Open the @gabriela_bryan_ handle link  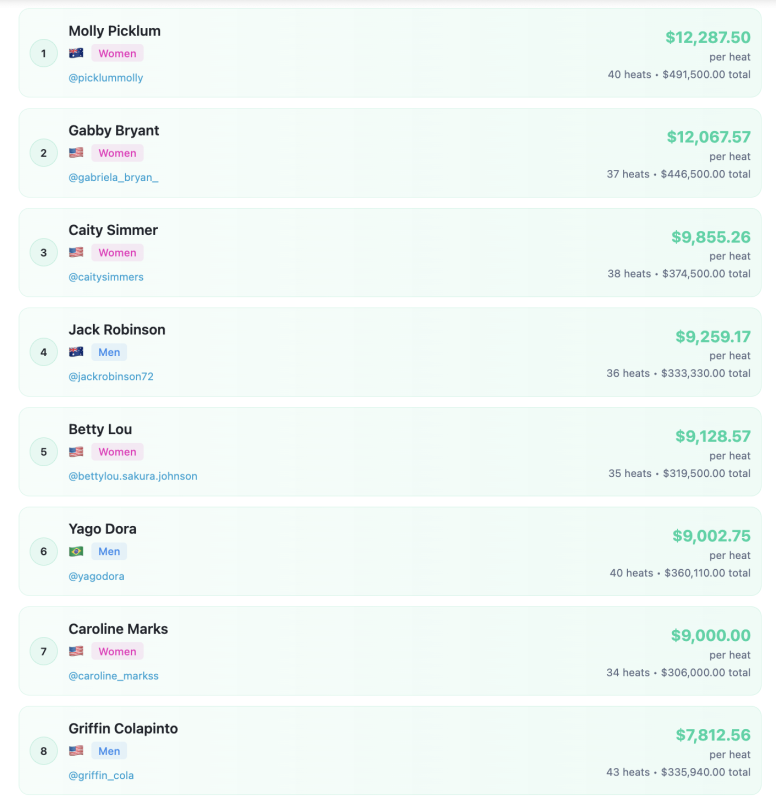click(x=113, y=177)
